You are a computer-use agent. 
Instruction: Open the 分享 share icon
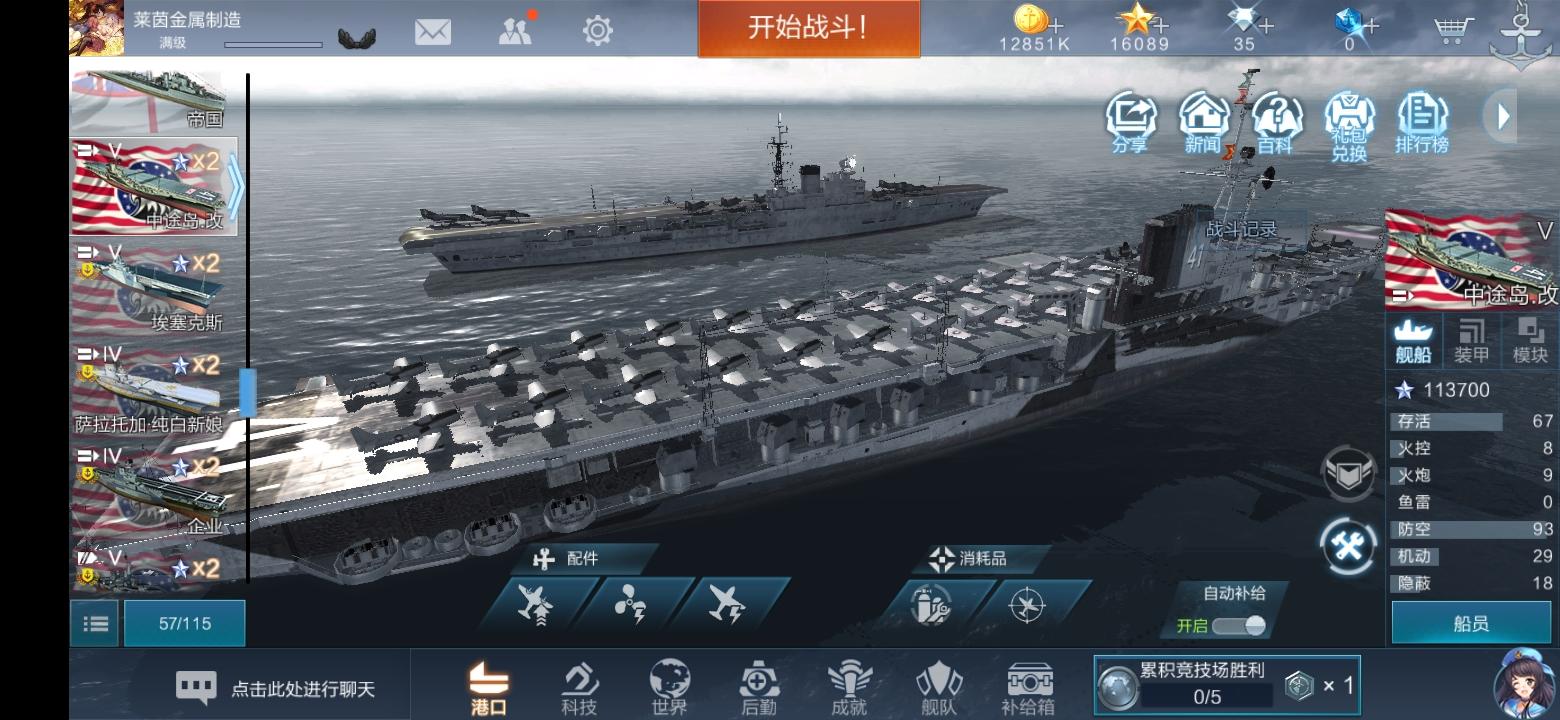1130,123
